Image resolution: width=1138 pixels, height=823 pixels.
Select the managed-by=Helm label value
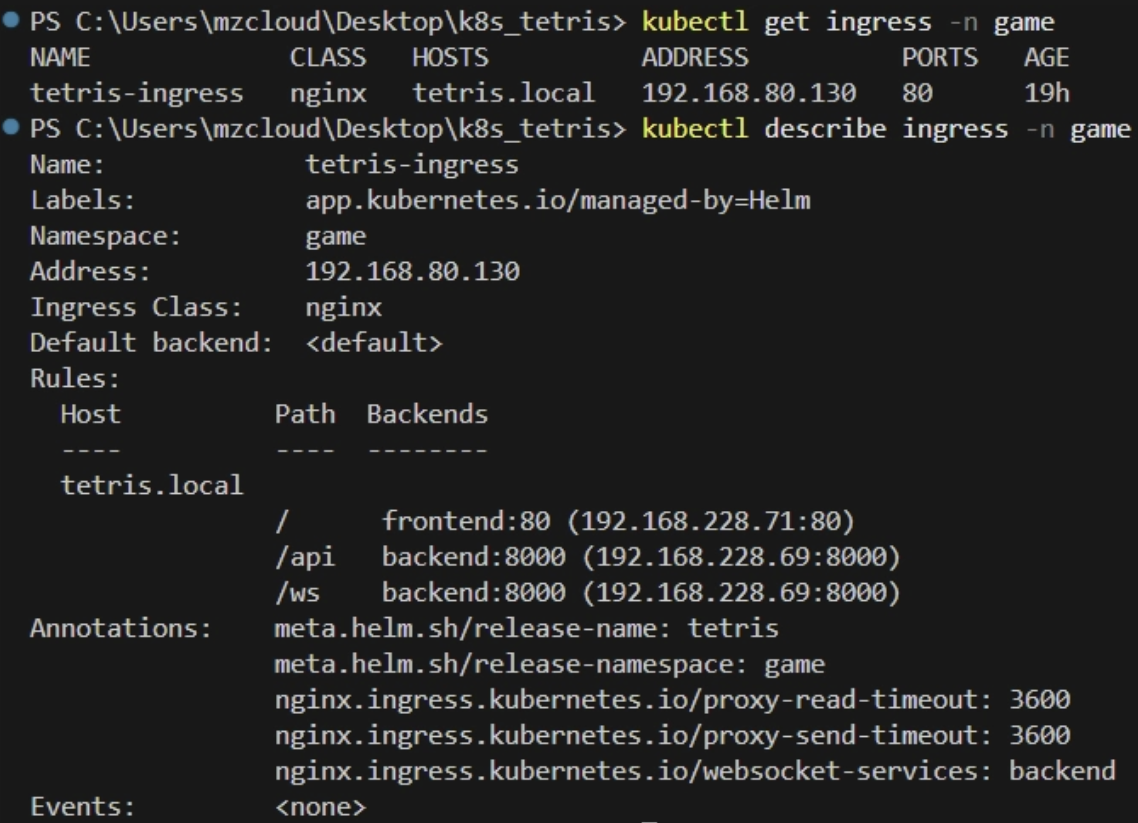[558, 201]
